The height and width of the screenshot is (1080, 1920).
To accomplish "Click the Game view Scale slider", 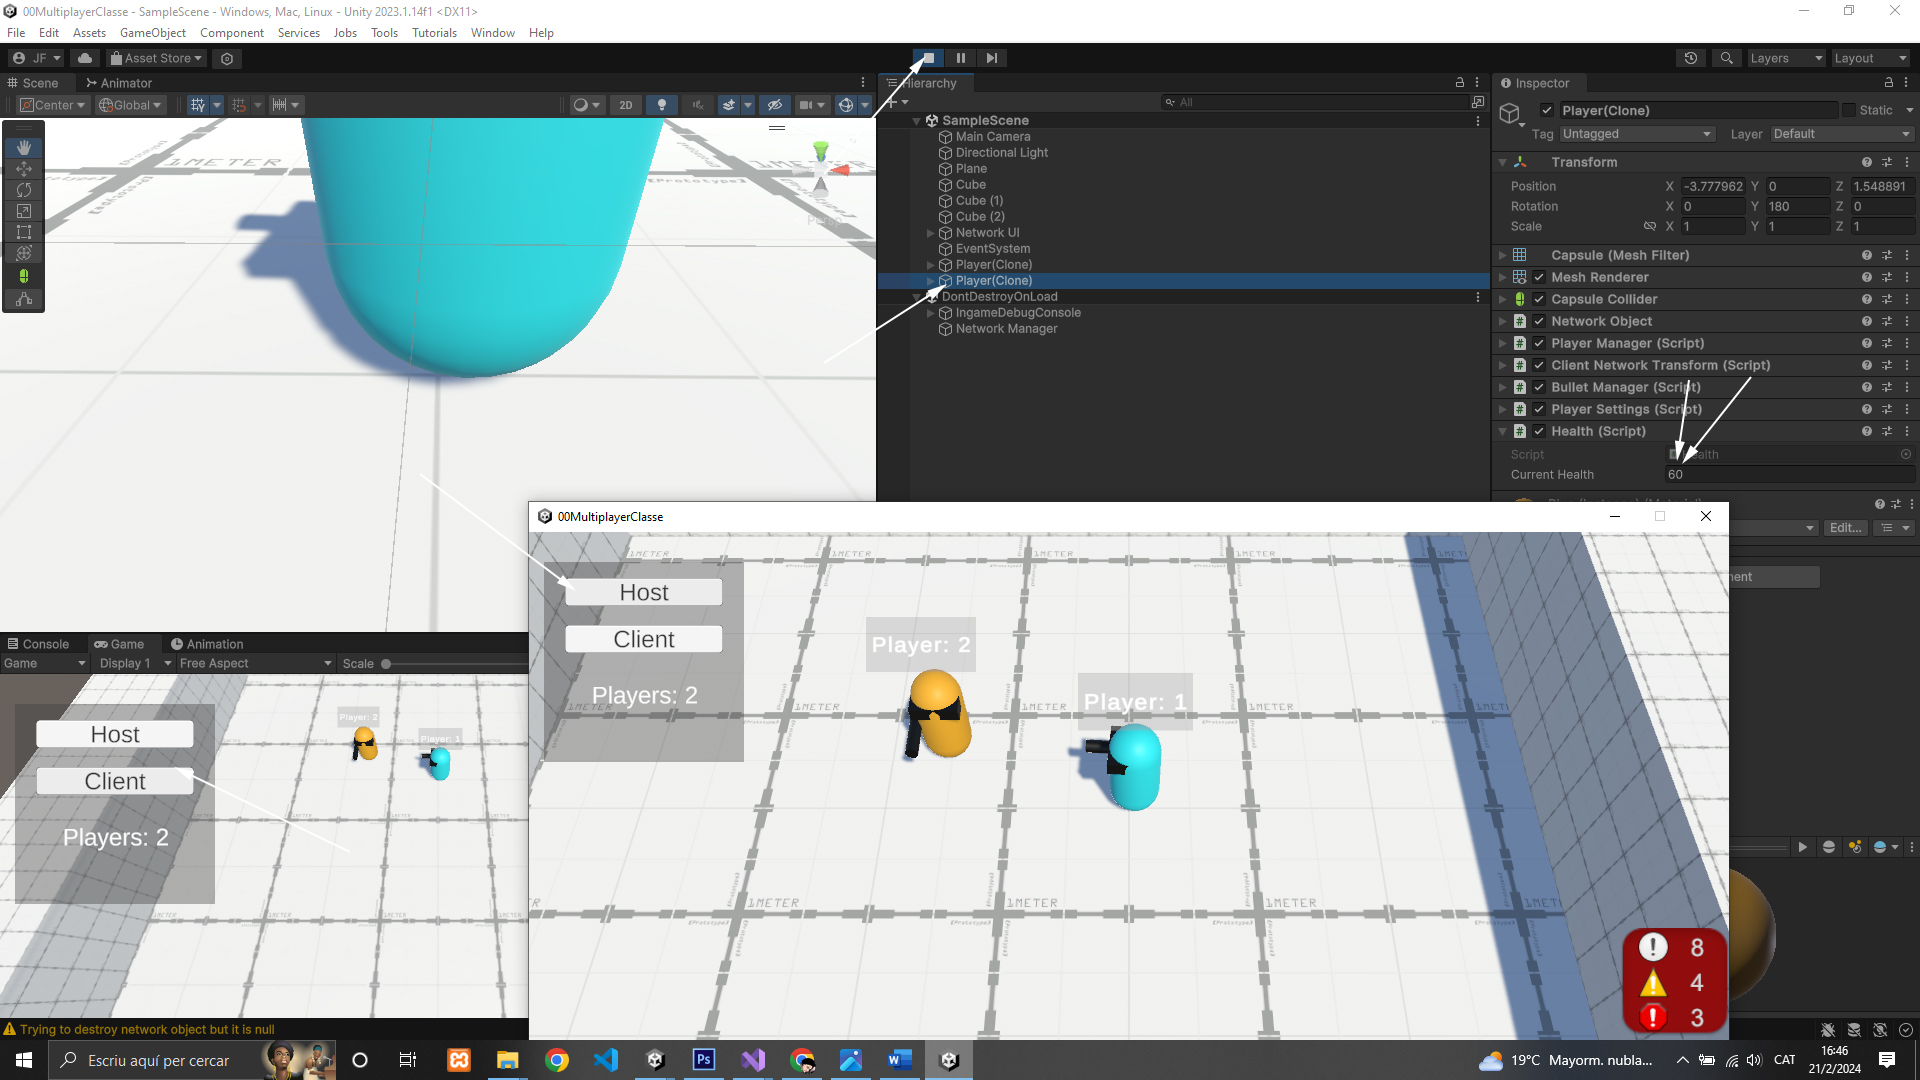I will (x=386, y=664).
